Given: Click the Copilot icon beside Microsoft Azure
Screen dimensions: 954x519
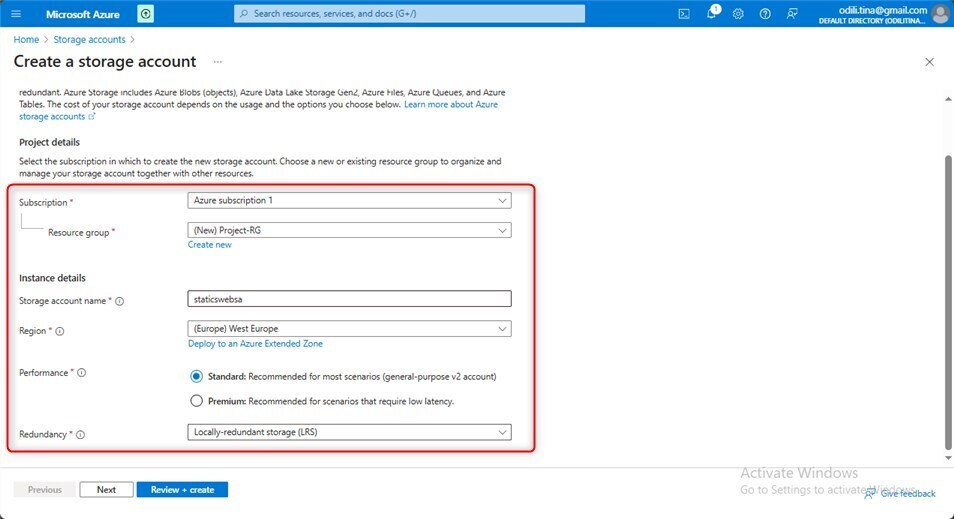Looking at the screenshot, I should point(145,13).
